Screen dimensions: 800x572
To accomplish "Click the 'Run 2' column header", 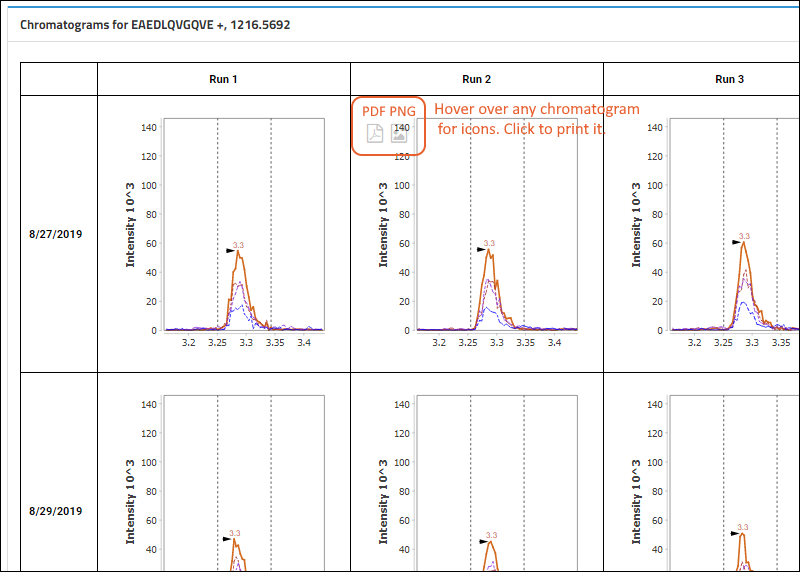I will (477, 79).
